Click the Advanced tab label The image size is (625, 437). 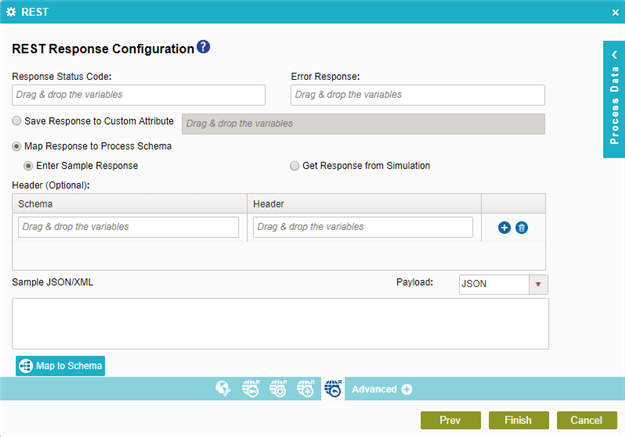pyautogui.click(x=374, y=389)
